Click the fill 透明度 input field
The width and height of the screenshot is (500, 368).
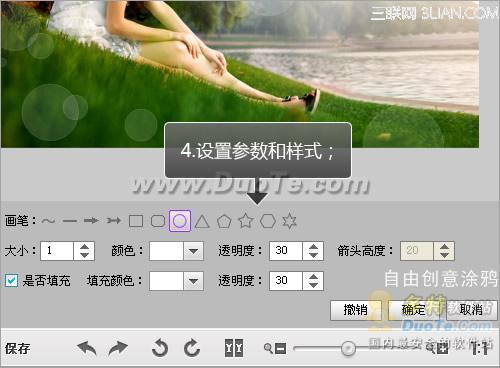tap(286, 281)
